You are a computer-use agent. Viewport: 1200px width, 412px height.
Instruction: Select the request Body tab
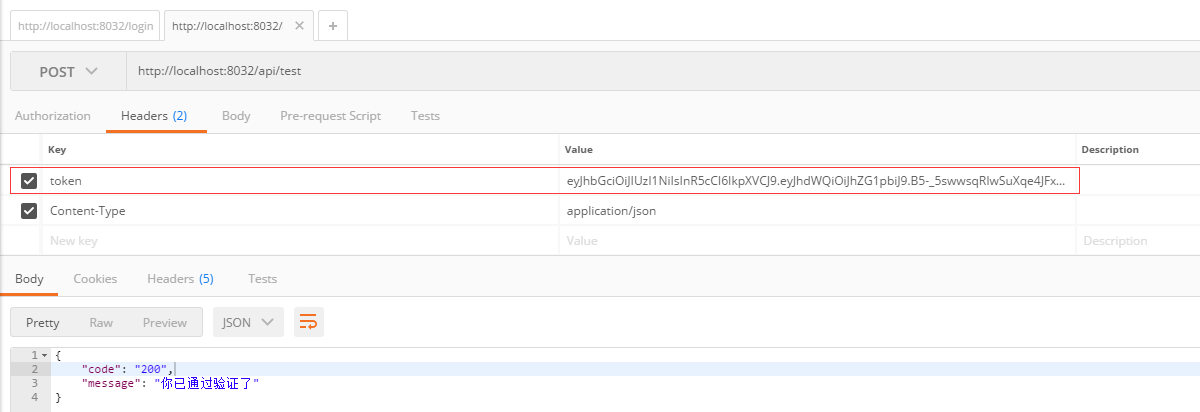(236, 116)
